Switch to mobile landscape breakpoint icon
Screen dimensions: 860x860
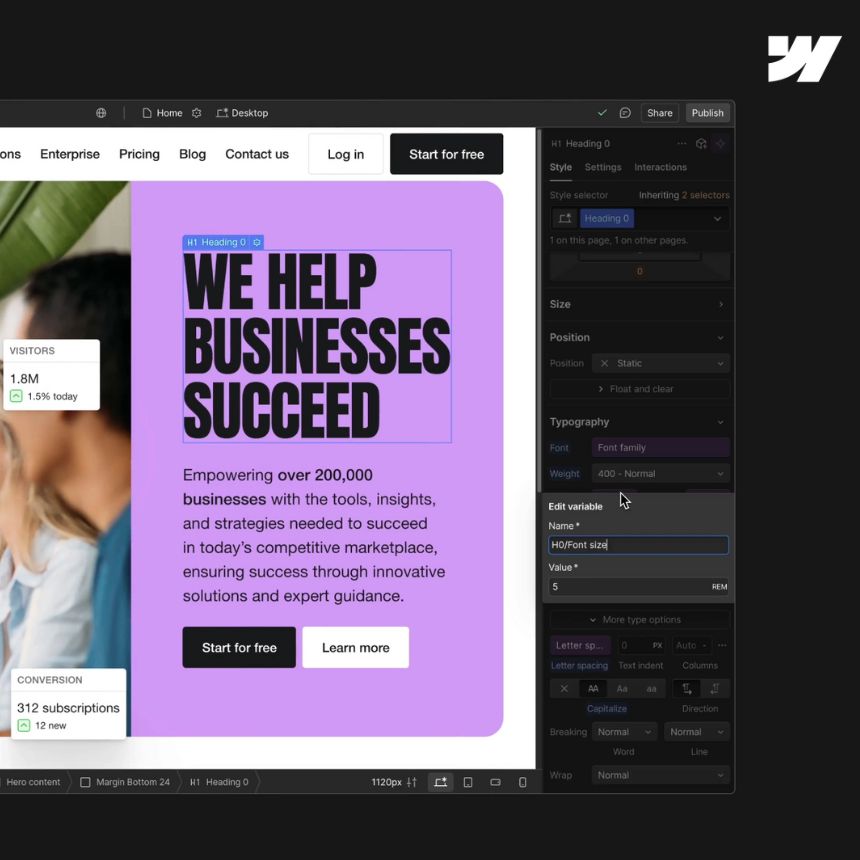[495, 782]
